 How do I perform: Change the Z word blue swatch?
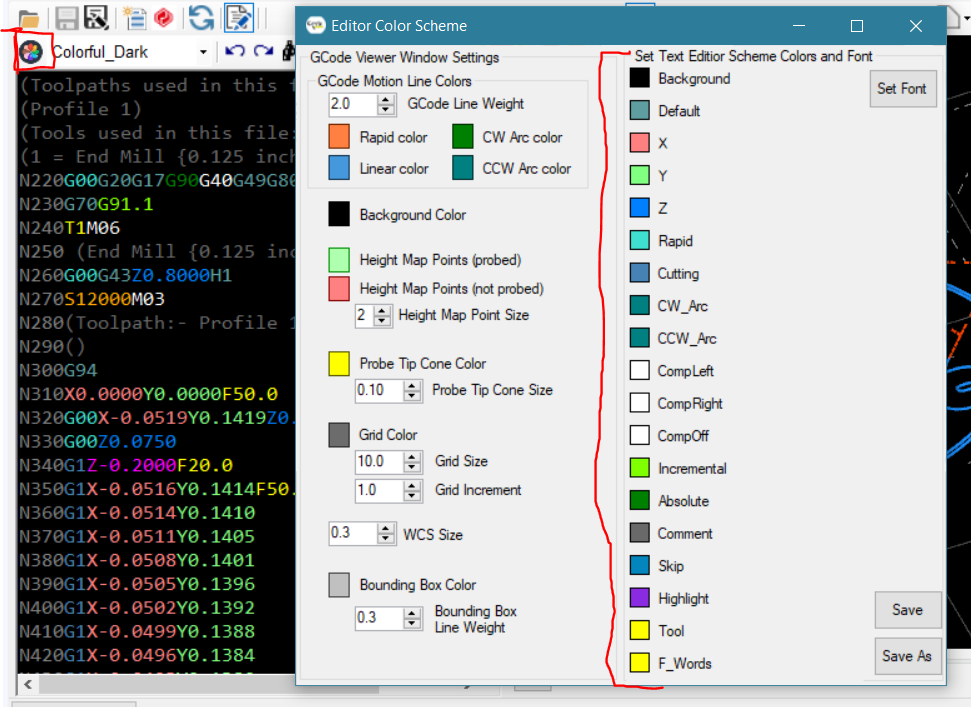640,207
